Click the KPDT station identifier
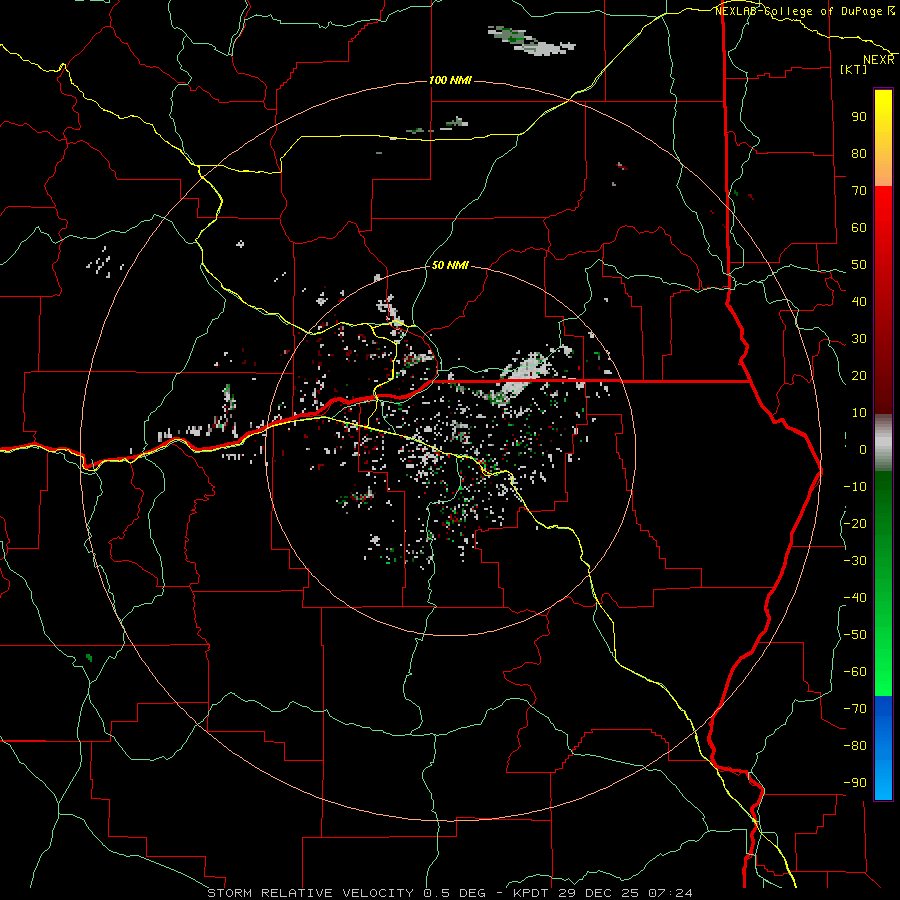 click(532, 893)
